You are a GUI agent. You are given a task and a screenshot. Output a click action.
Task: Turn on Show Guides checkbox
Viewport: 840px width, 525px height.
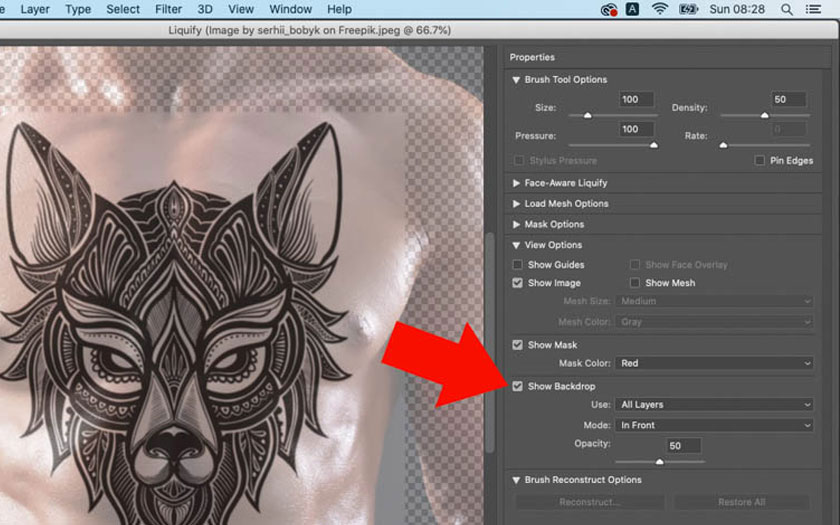pos(517,265)
